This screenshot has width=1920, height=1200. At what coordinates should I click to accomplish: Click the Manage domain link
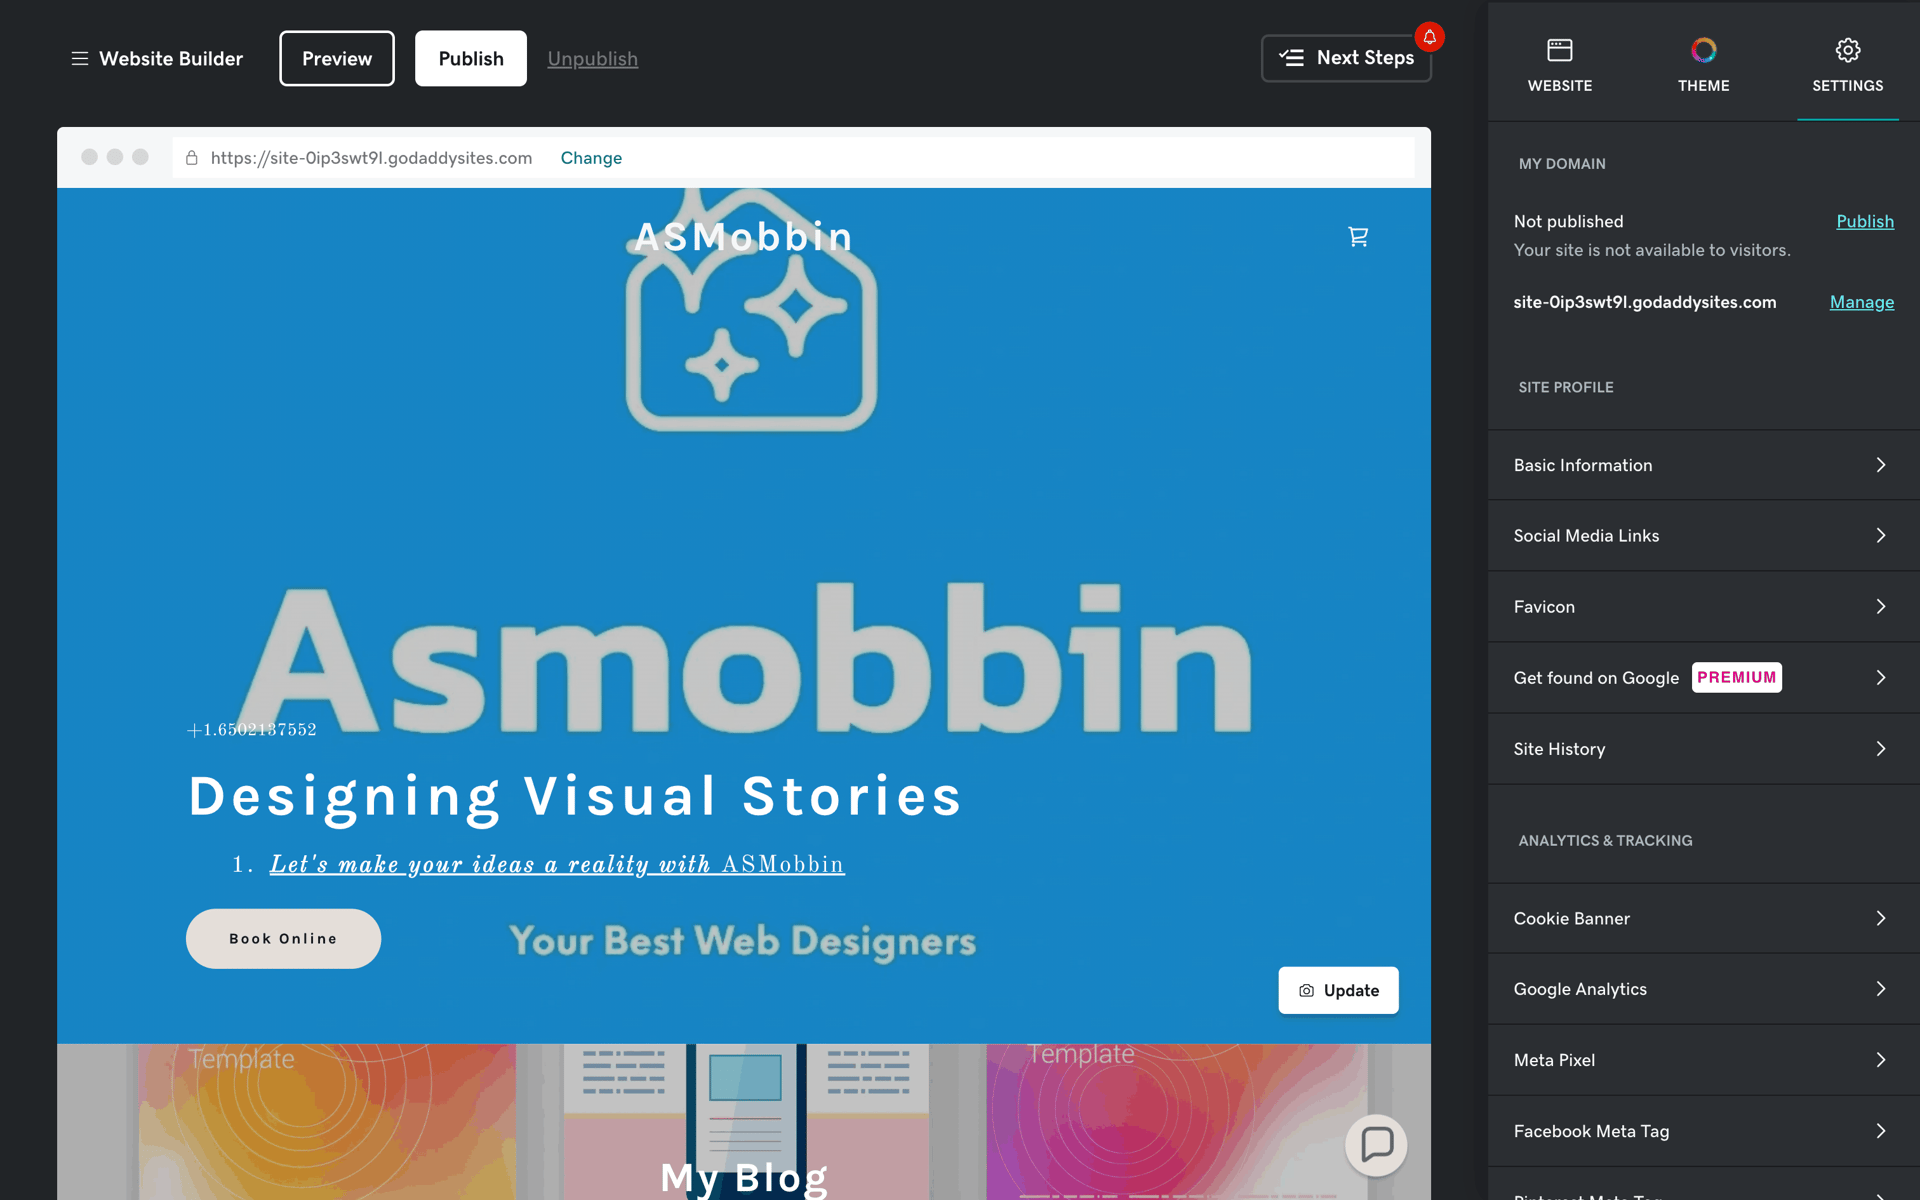1862,302
